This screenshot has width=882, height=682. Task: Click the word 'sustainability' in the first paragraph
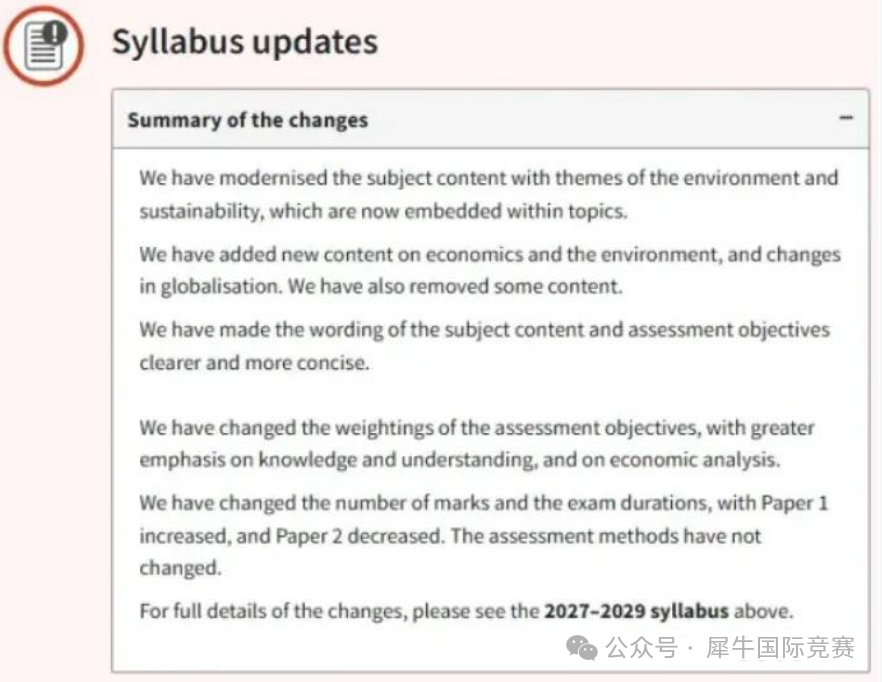pos(197,212)
